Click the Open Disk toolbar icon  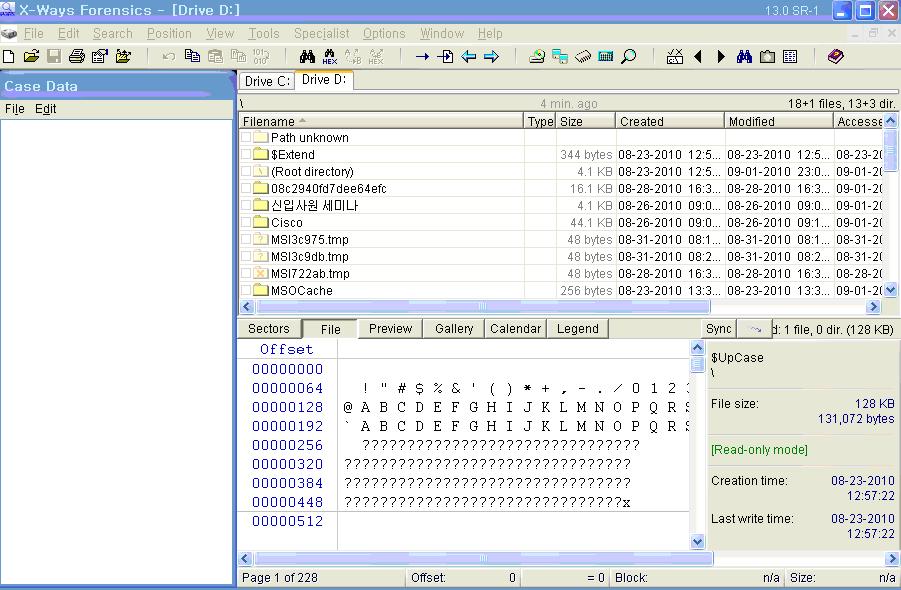point(537,56)
